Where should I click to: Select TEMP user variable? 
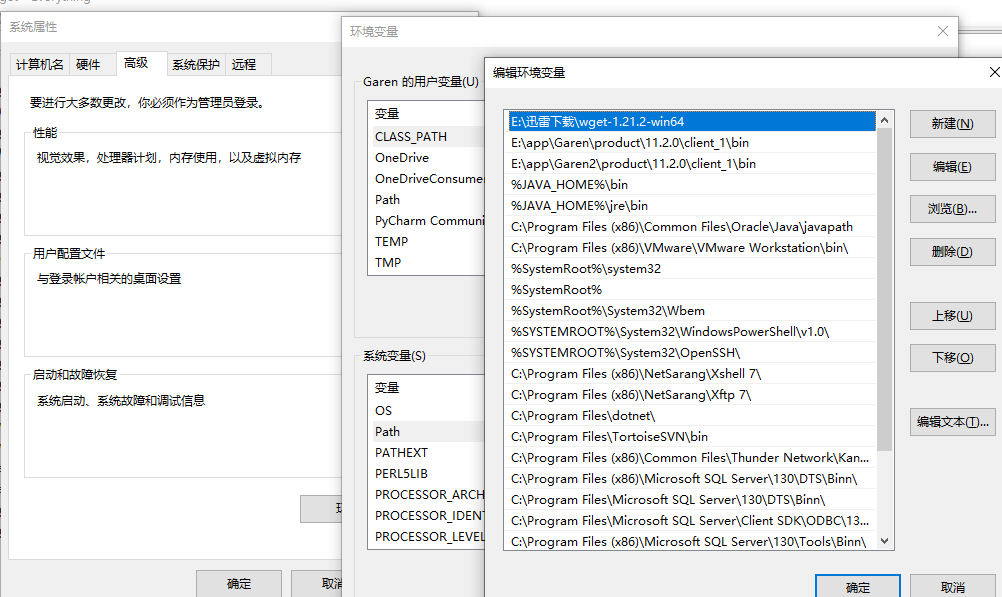427,242
